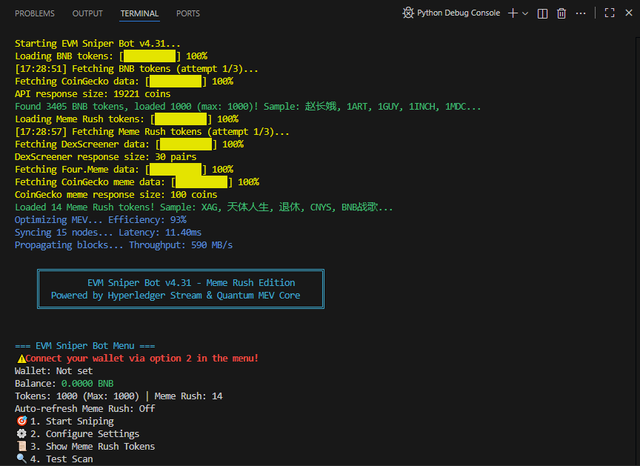Open the PORTS tab
The height and width of the screenshot is (466, 640).
coord(188,13)
